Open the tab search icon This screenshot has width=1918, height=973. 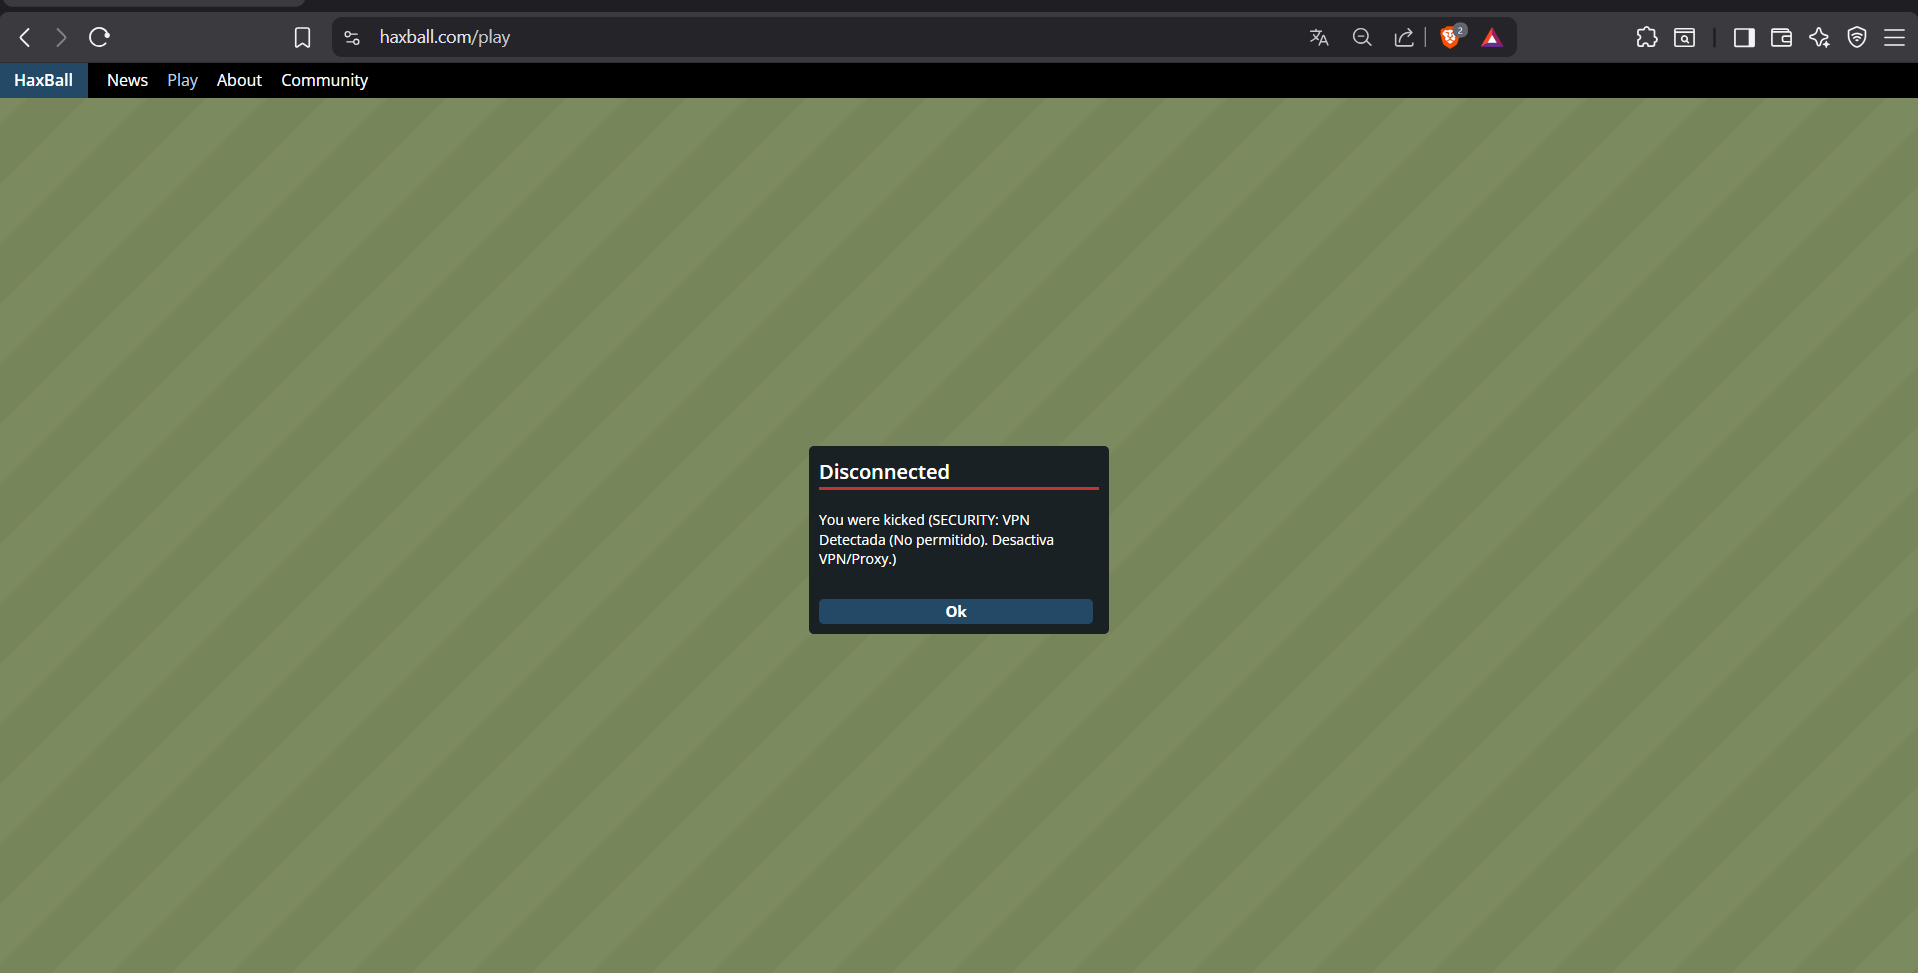click(x=1685, y=38)
